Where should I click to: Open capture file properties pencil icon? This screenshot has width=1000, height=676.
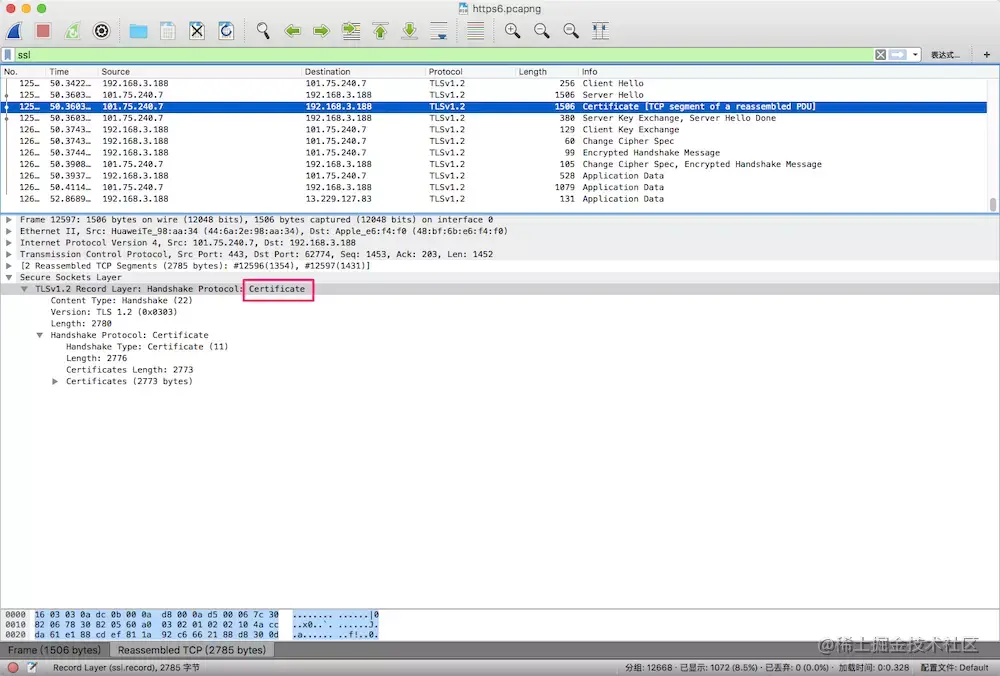pos(32,668)
